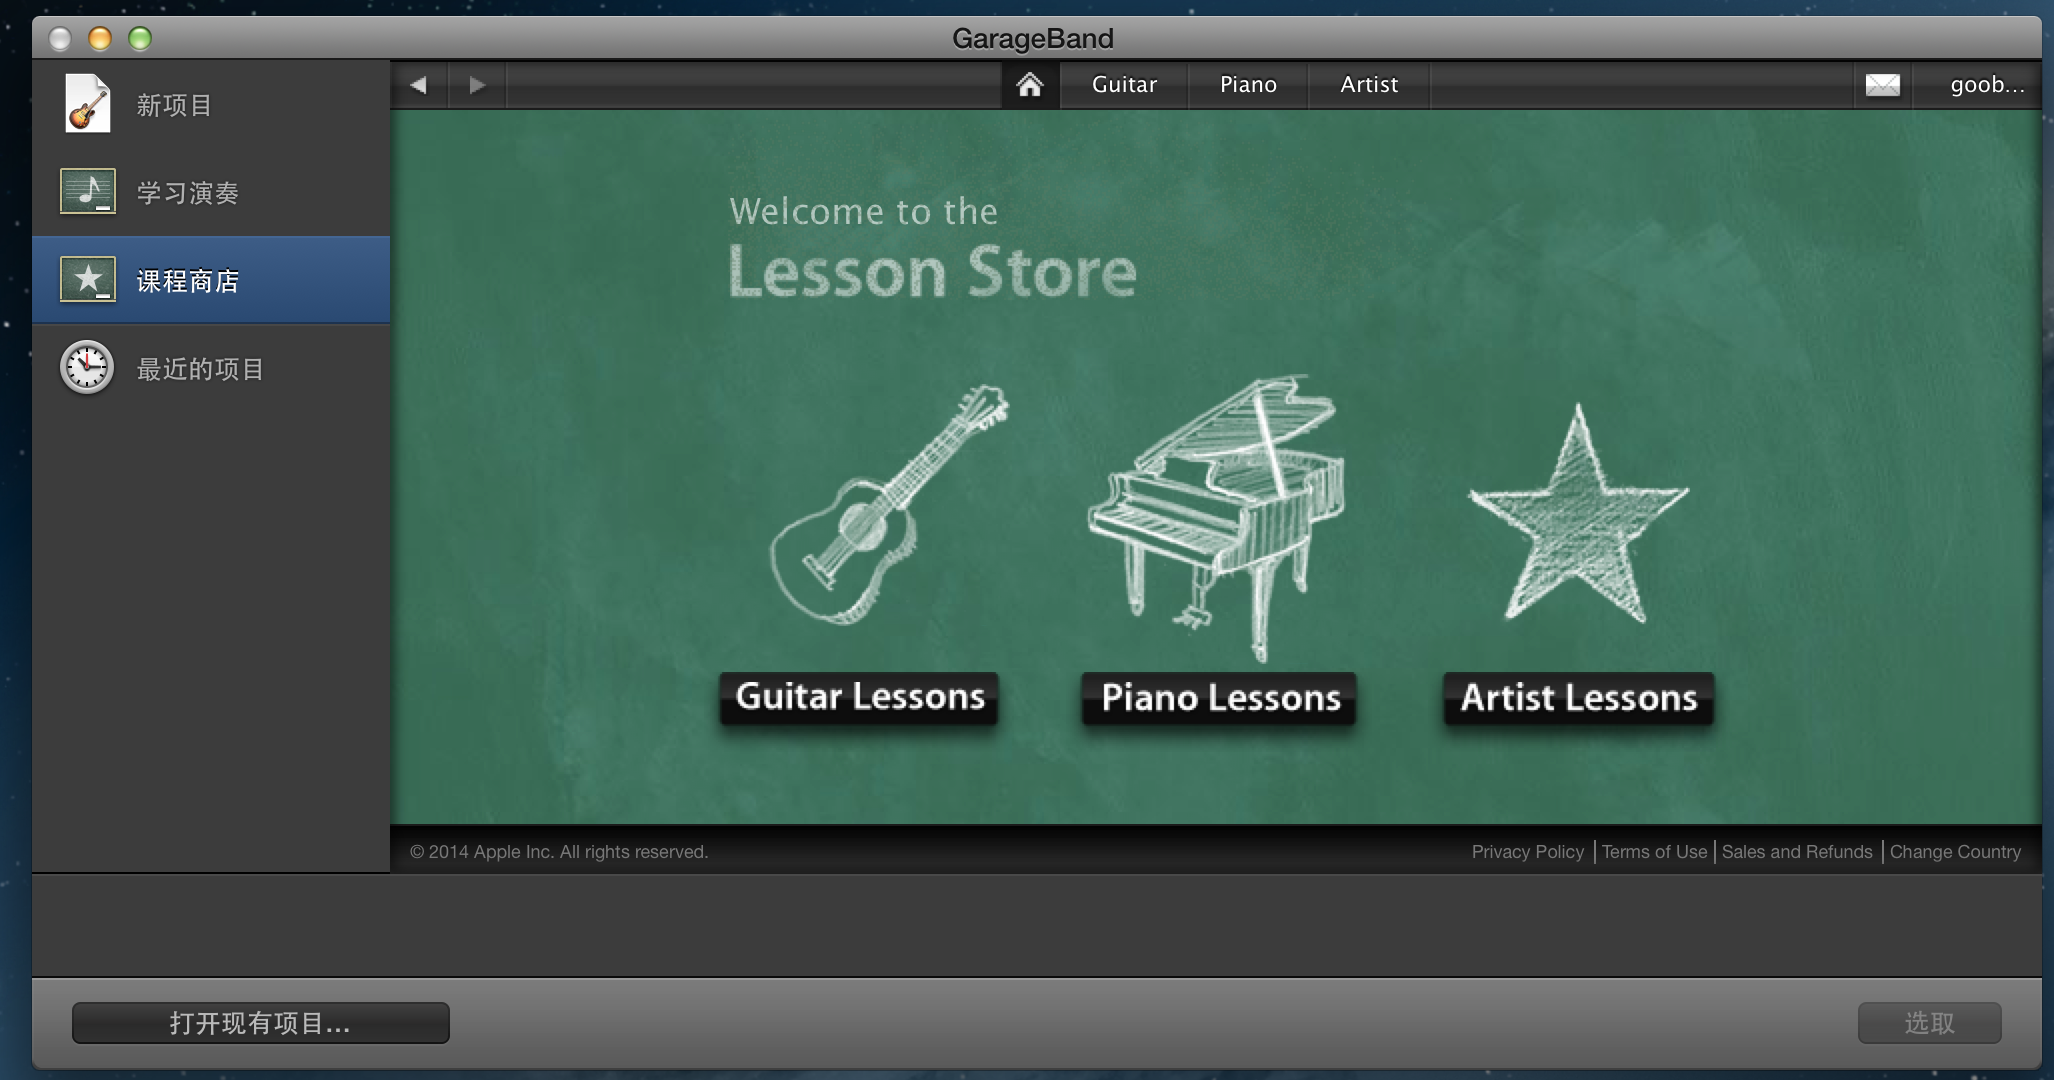Viewport: 2054px width, 1080px height.
Task: Click the forward arrow navigation button
Action: [x=477, y=85]
